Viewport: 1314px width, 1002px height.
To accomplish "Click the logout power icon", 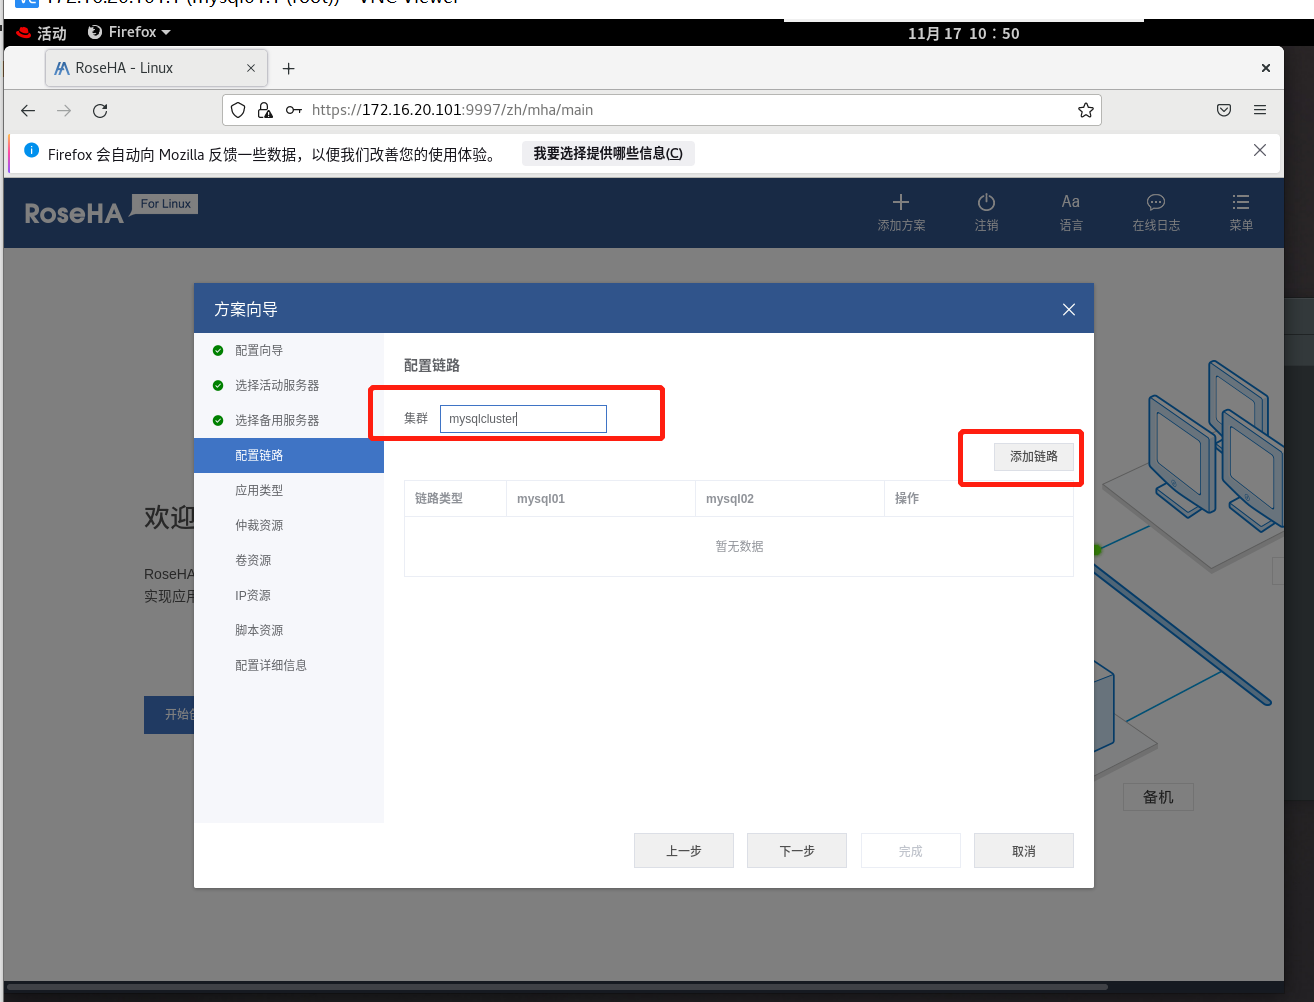I will [x=986, y=203].
